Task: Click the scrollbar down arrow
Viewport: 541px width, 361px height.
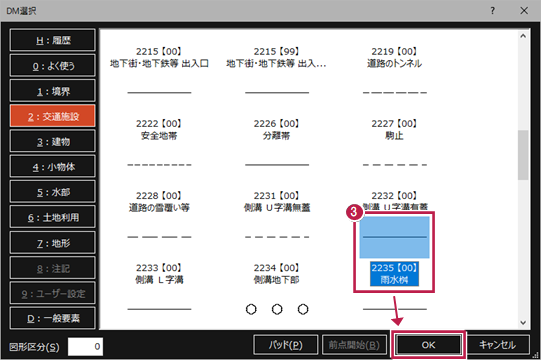Action: coord(523,323)
